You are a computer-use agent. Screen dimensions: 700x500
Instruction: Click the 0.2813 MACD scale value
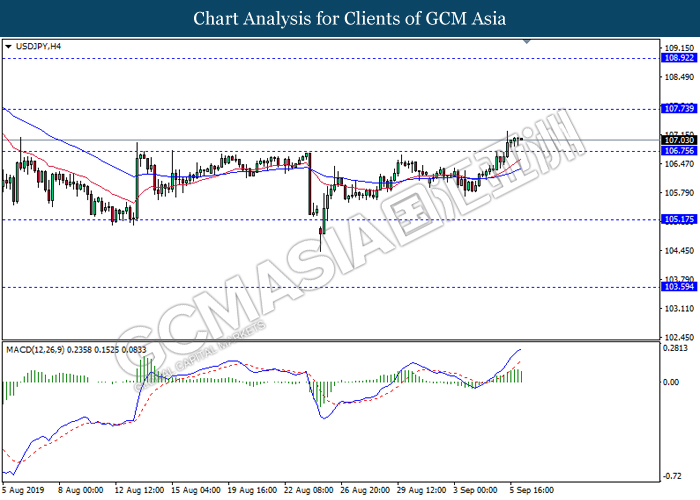pyautogui.click(x=675, y=348)
